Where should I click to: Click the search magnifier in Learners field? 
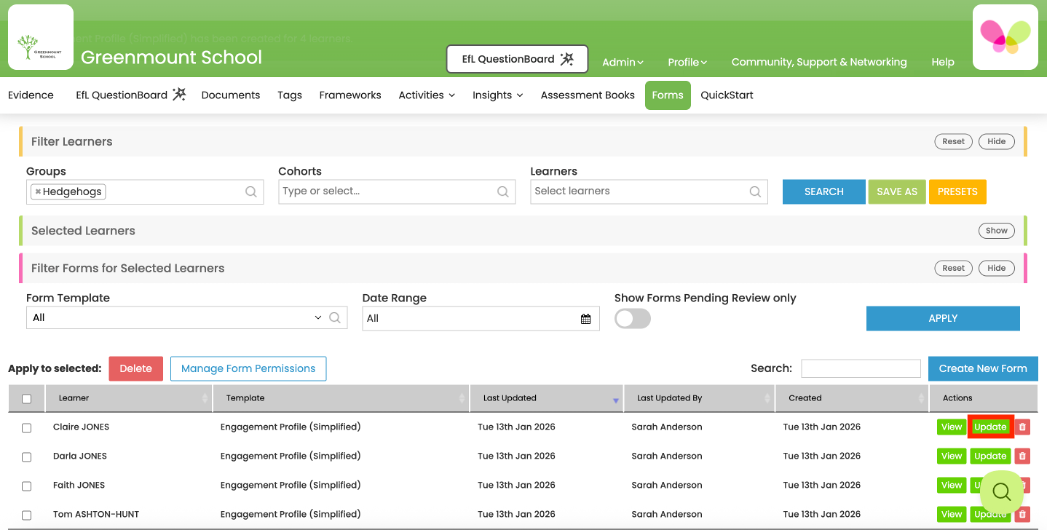[755, 192]
